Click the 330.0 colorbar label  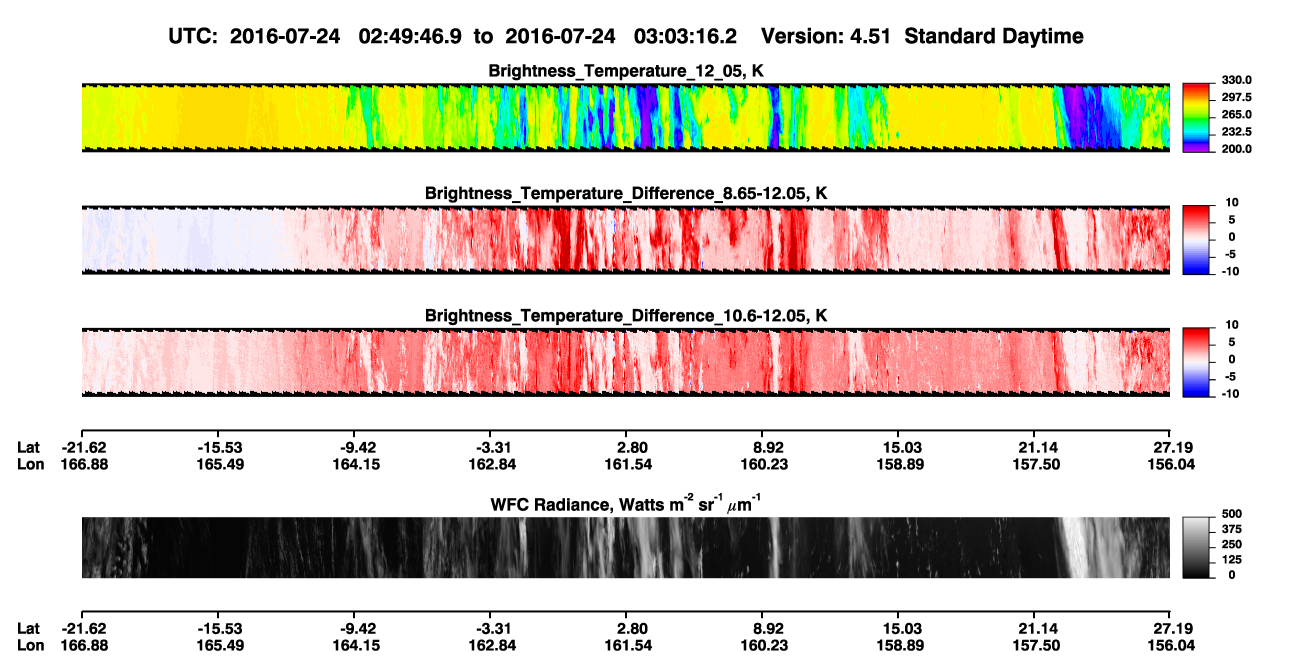[x=1235, y=80]
